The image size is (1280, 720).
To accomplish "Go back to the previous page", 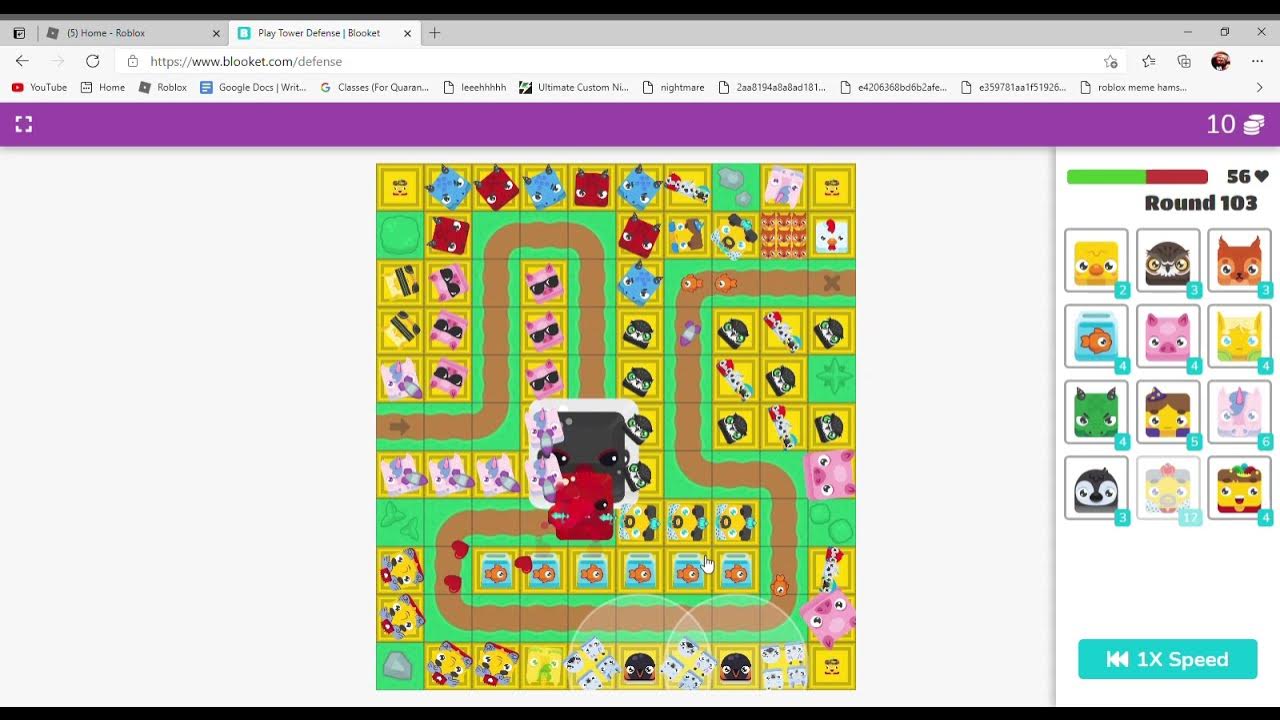I will pos(22,61).
